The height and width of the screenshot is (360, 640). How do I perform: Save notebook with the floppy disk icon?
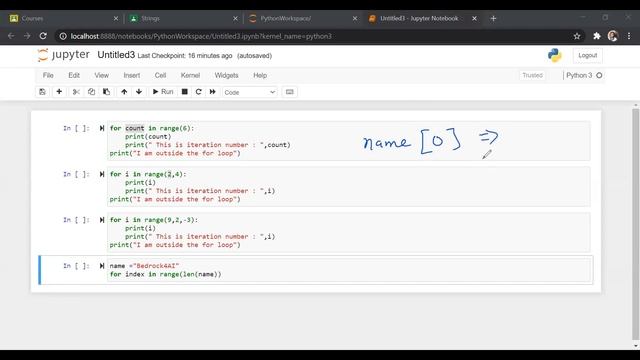(42, 92)
